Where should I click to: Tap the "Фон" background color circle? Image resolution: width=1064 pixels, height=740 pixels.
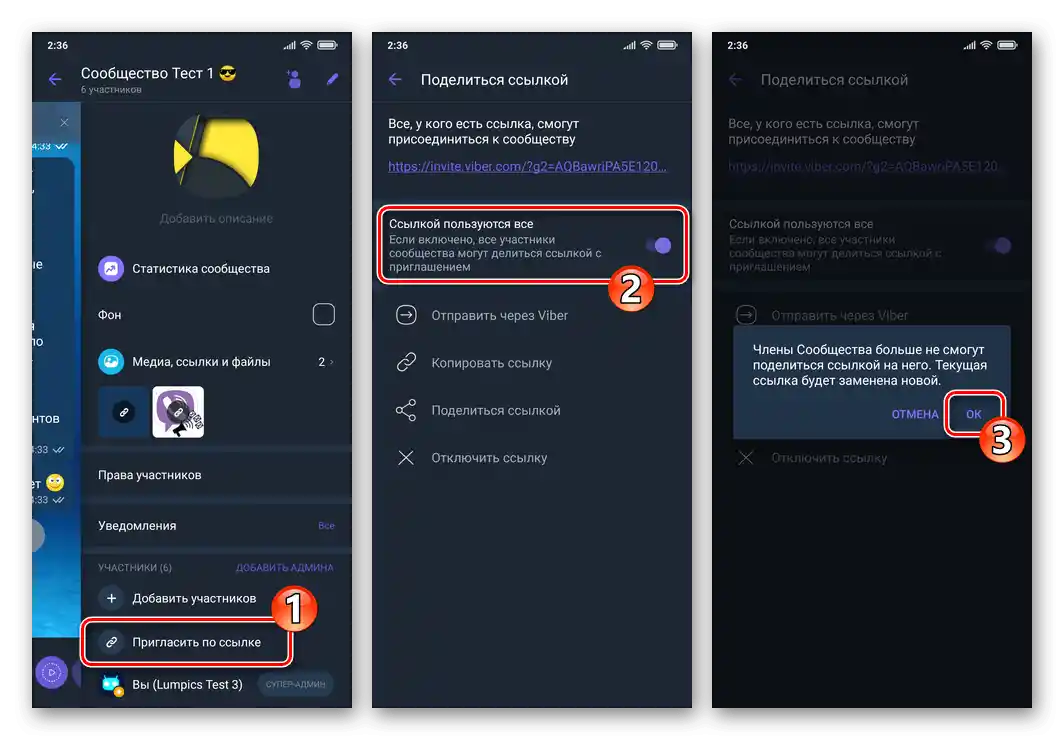click(x=323, y=314)
